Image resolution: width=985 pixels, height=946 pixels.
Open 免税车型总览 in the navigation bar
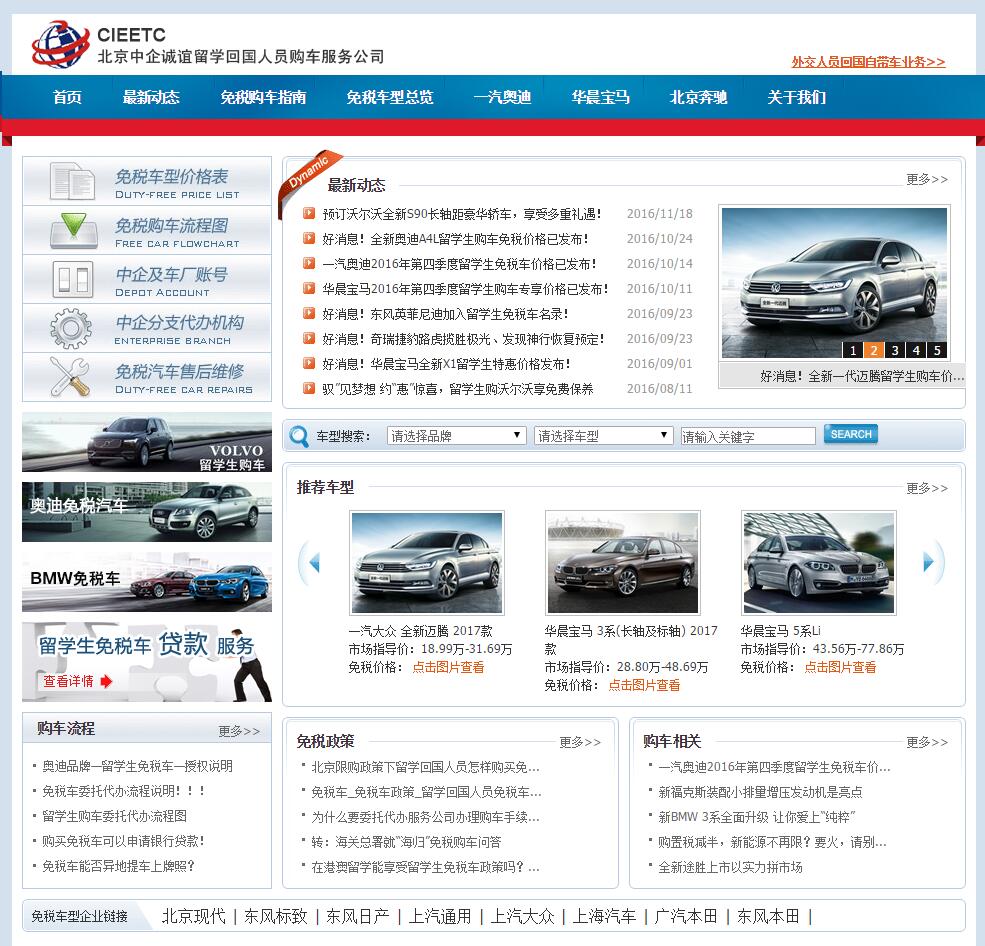(x=390, y=97)
